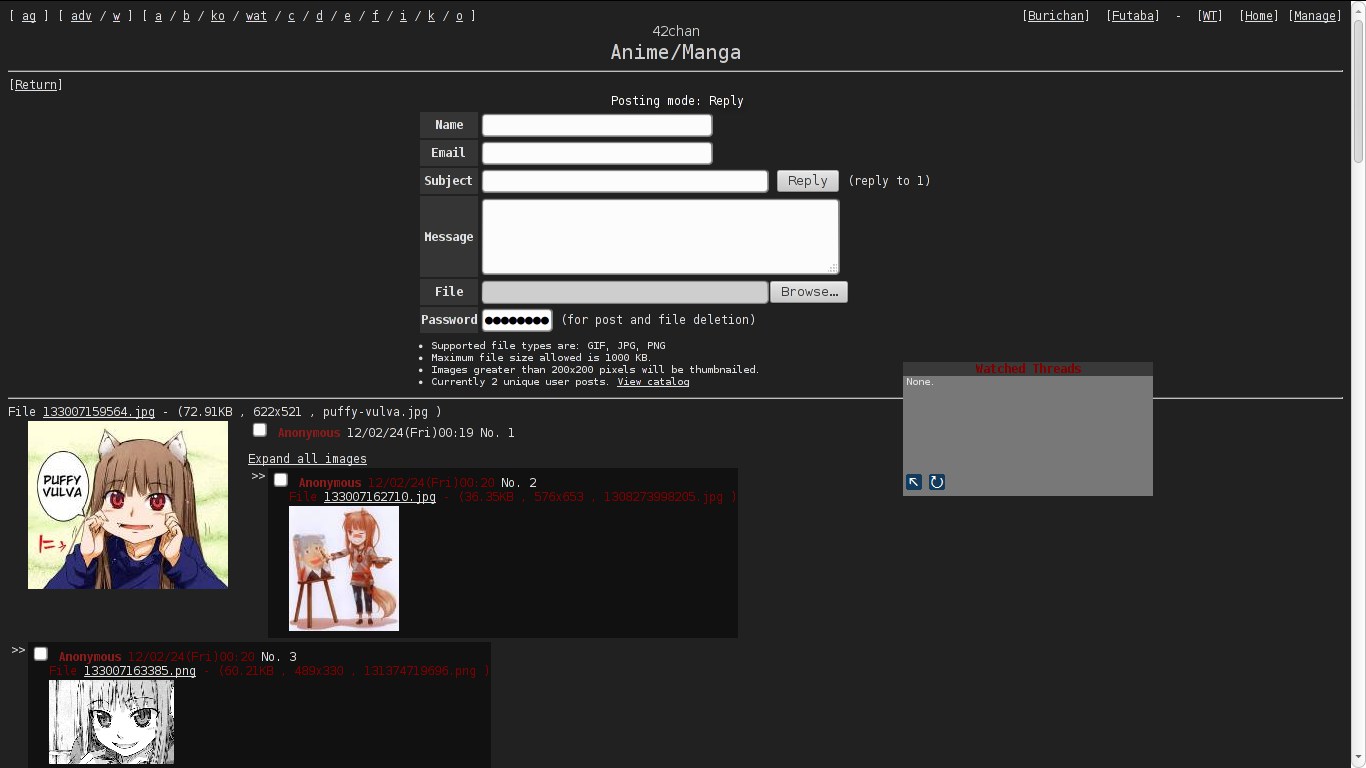The width and height of the screenshot is (1366, 768).
Task: Open the manga thumbnail in post 3
Action: point(111,722)
